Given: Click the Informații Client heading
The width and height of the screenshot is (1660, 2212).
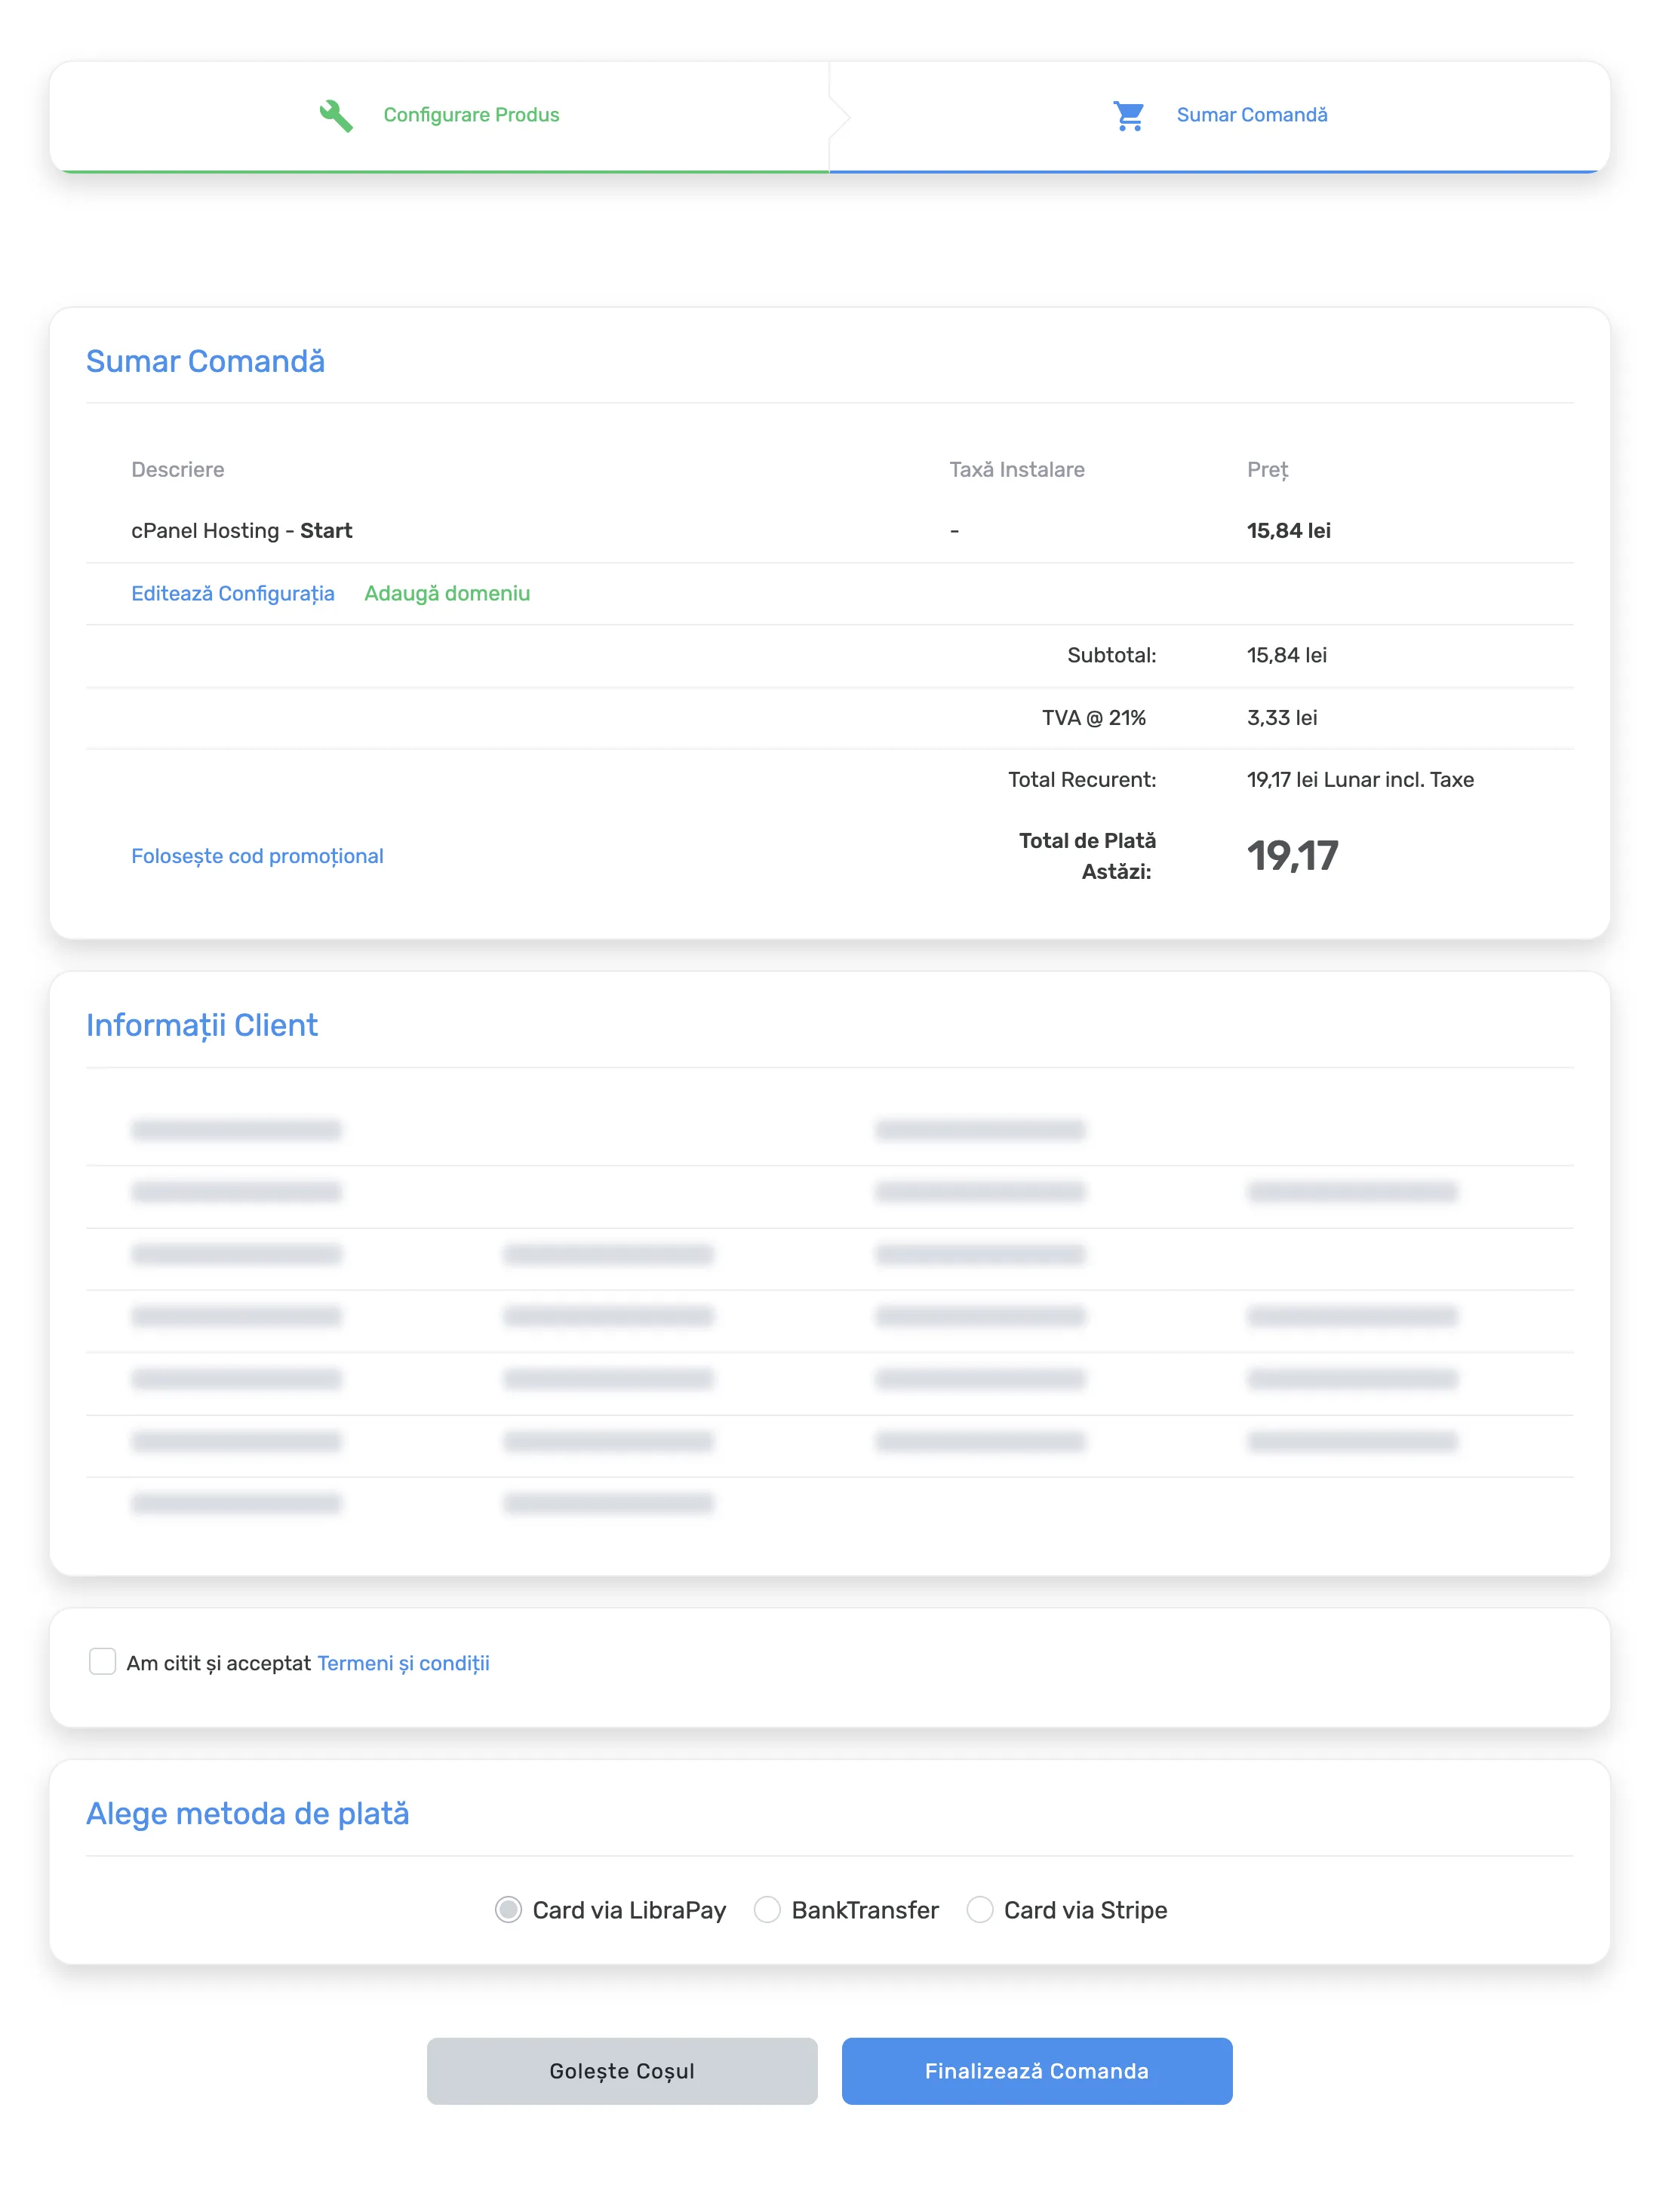Looking at the screenshot, I should coord(202,1026).
